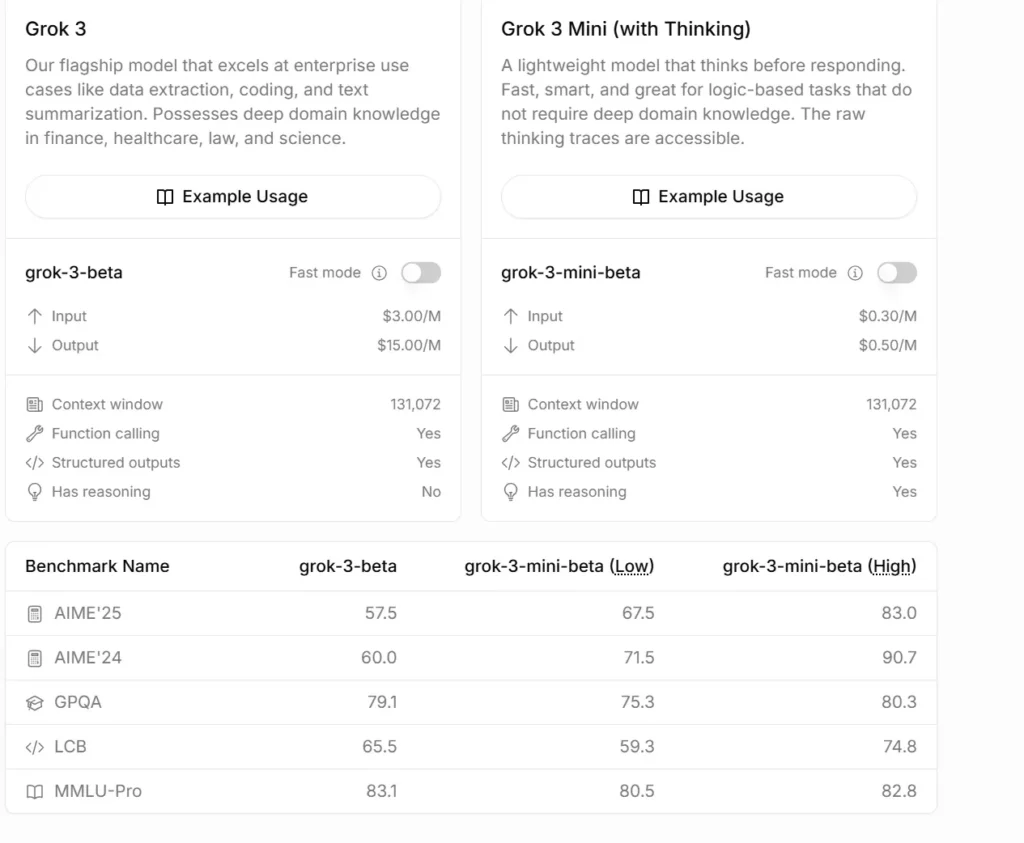
Task: Click the Has reasoning lightbulb icon
Action: [32, 491]
